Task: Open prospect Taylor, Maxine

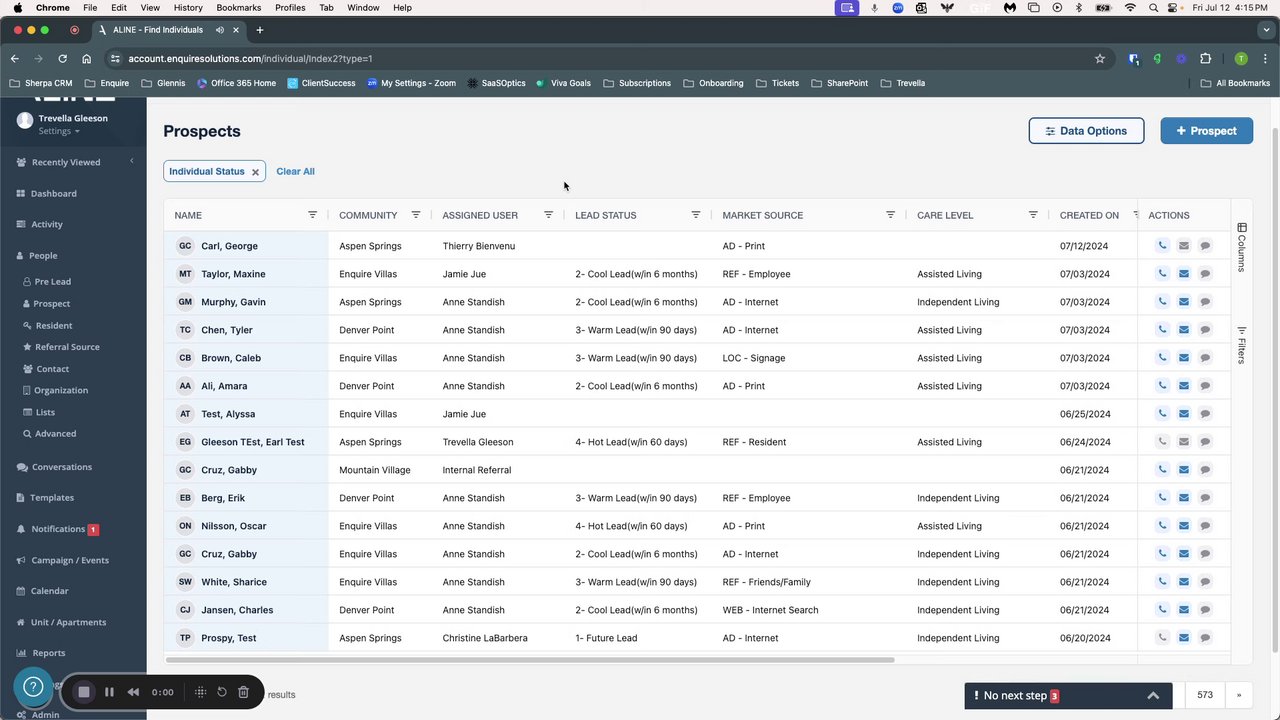Action: pyautogui.click(x=233, y=274)
